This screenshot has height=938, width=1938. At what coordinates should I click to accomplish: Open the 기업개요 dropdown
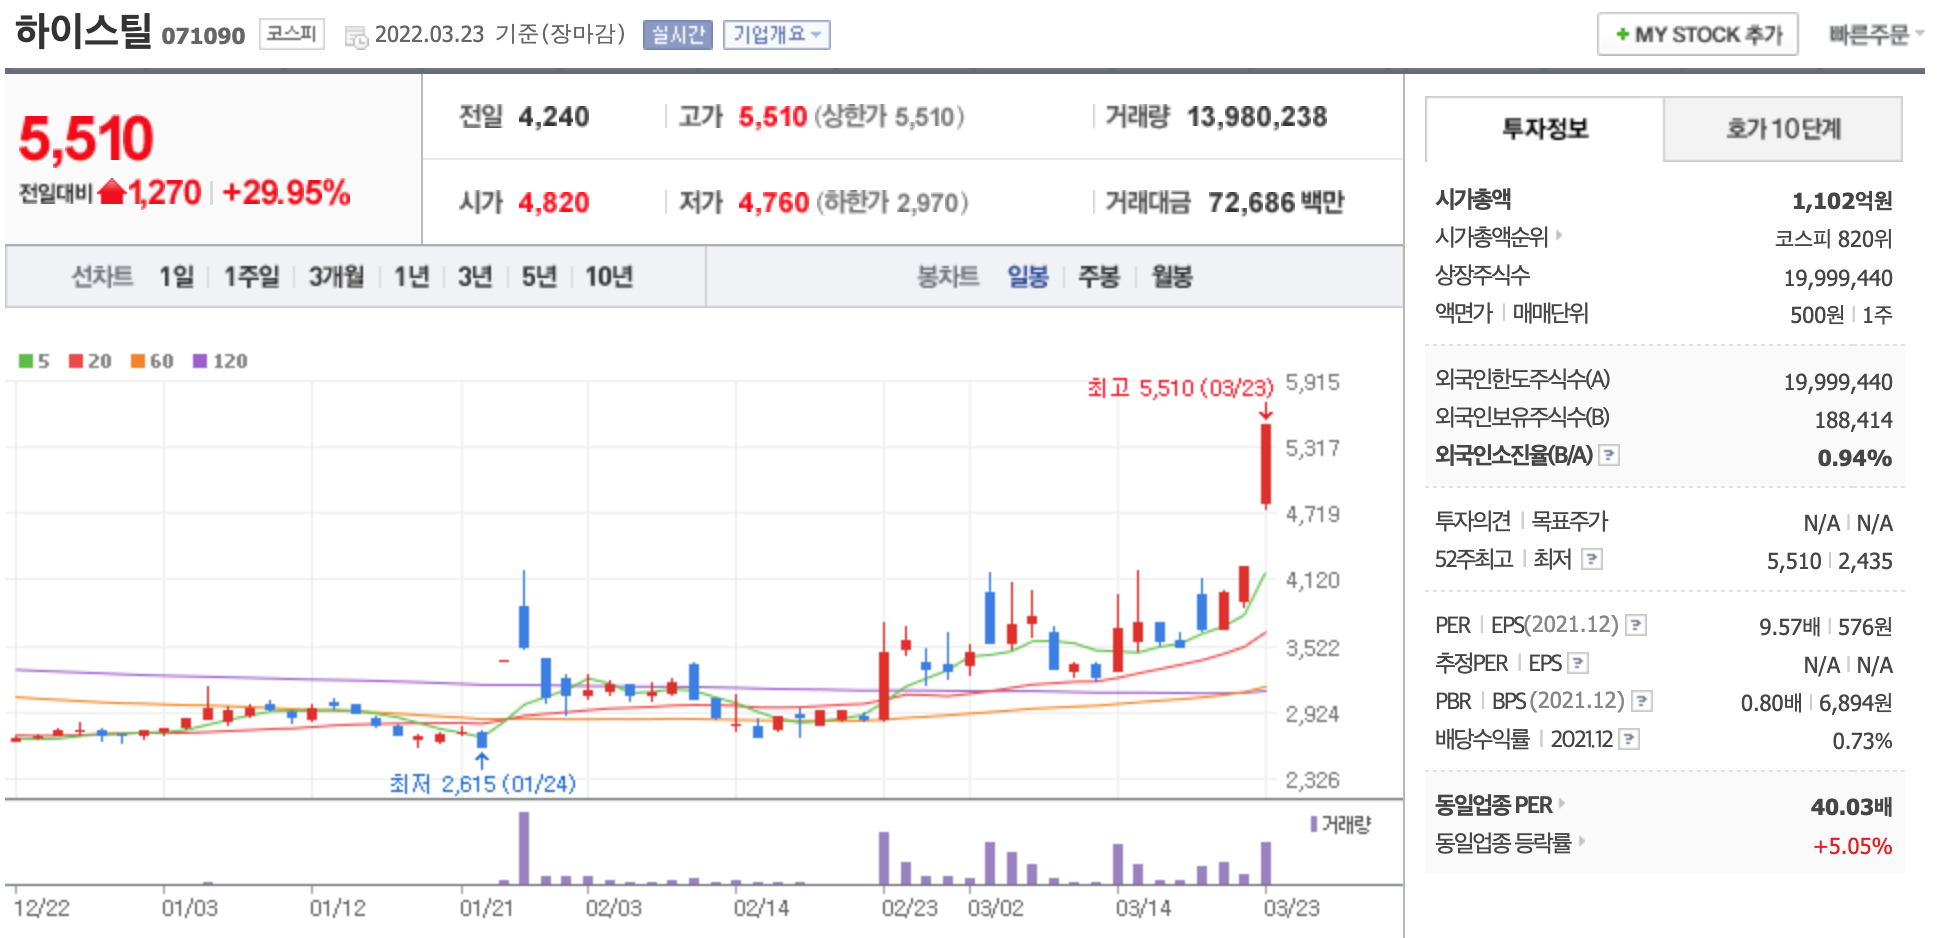777,35
